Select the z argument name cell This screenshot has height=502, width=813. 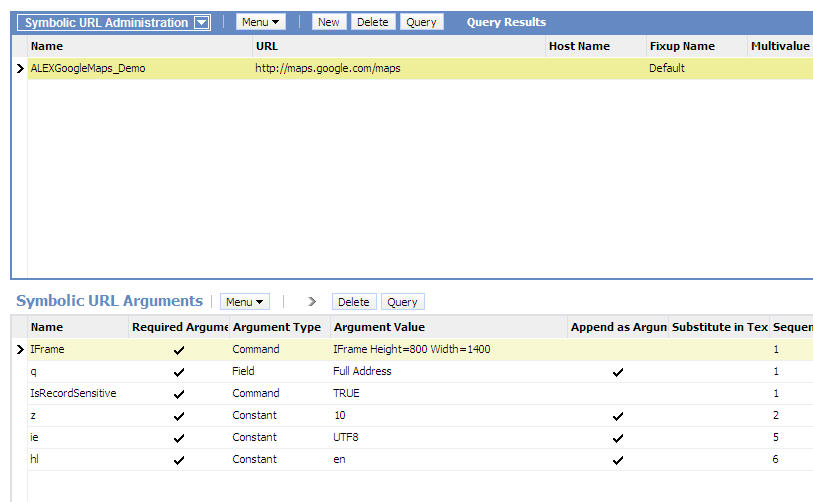78,415
